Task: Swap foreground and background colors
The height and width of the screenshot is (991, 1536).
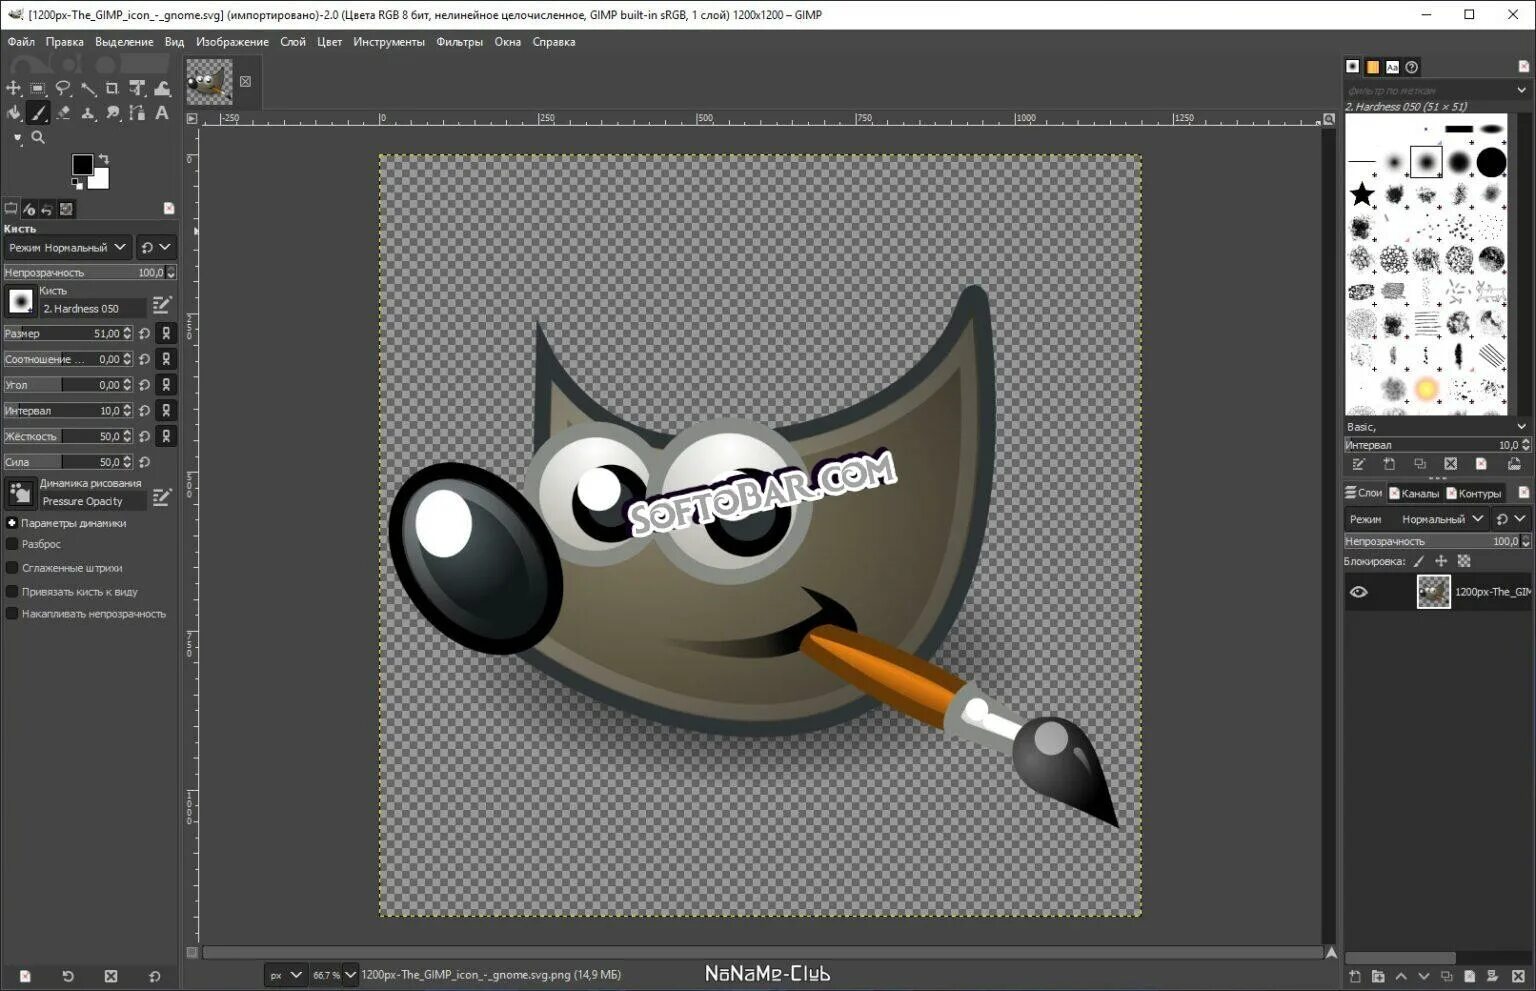Action: 103,159
